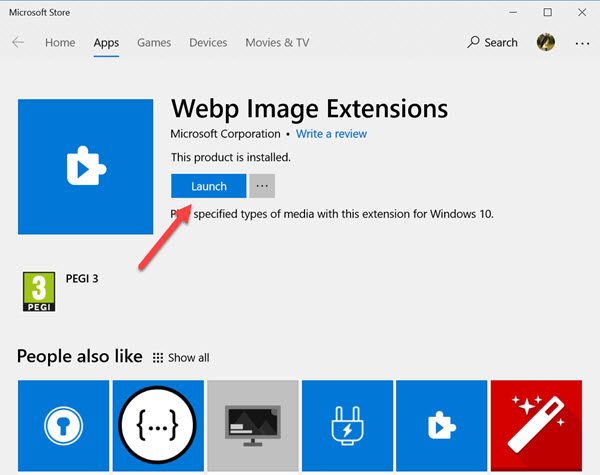Screen dimensions: 600x475
Task: Go back with the arrow icon
Action: click(18, 42)
